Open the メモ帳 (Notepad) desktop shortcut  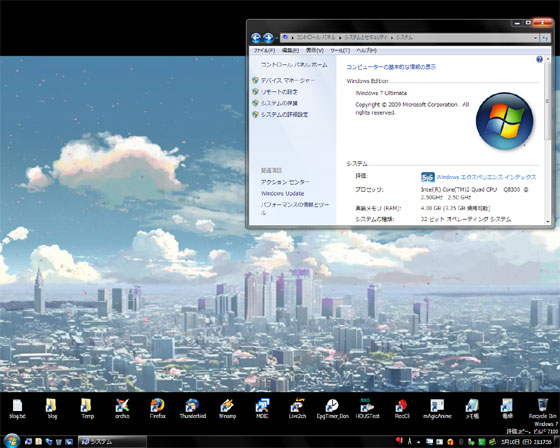click(472, 409)
